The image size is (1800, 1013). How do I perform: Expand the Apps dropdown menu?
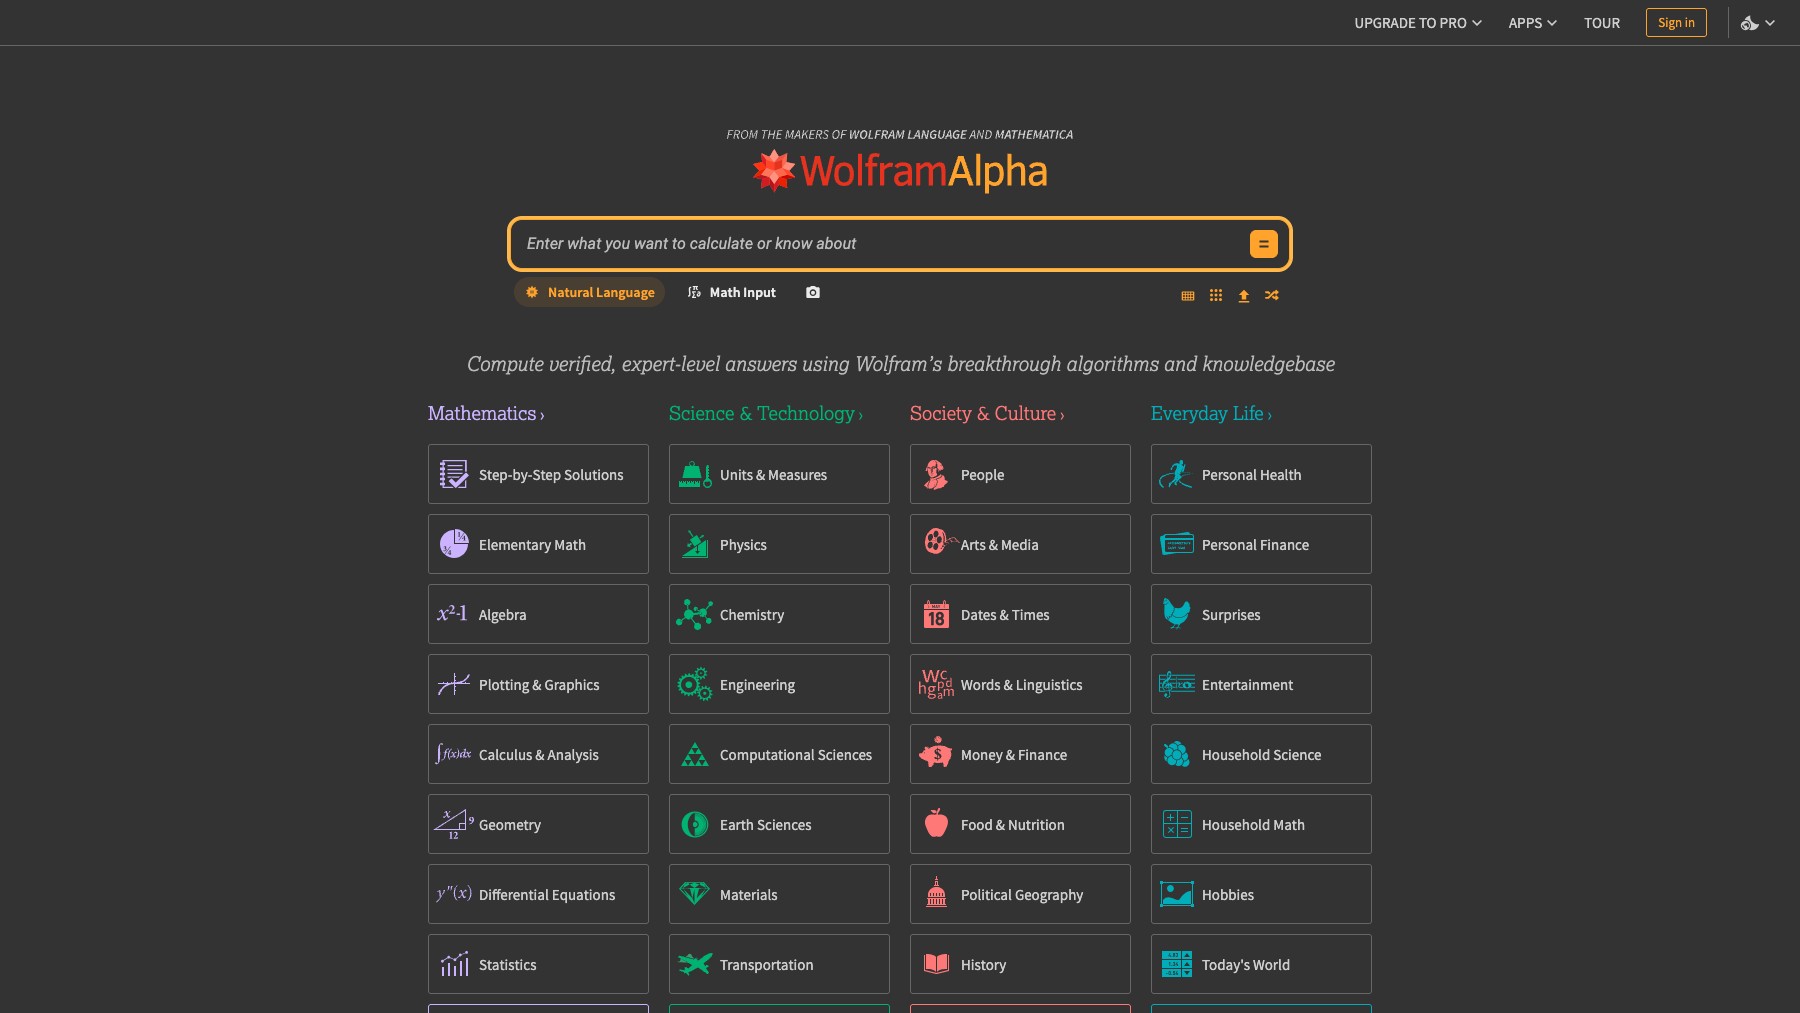[x=1533, y=23]
